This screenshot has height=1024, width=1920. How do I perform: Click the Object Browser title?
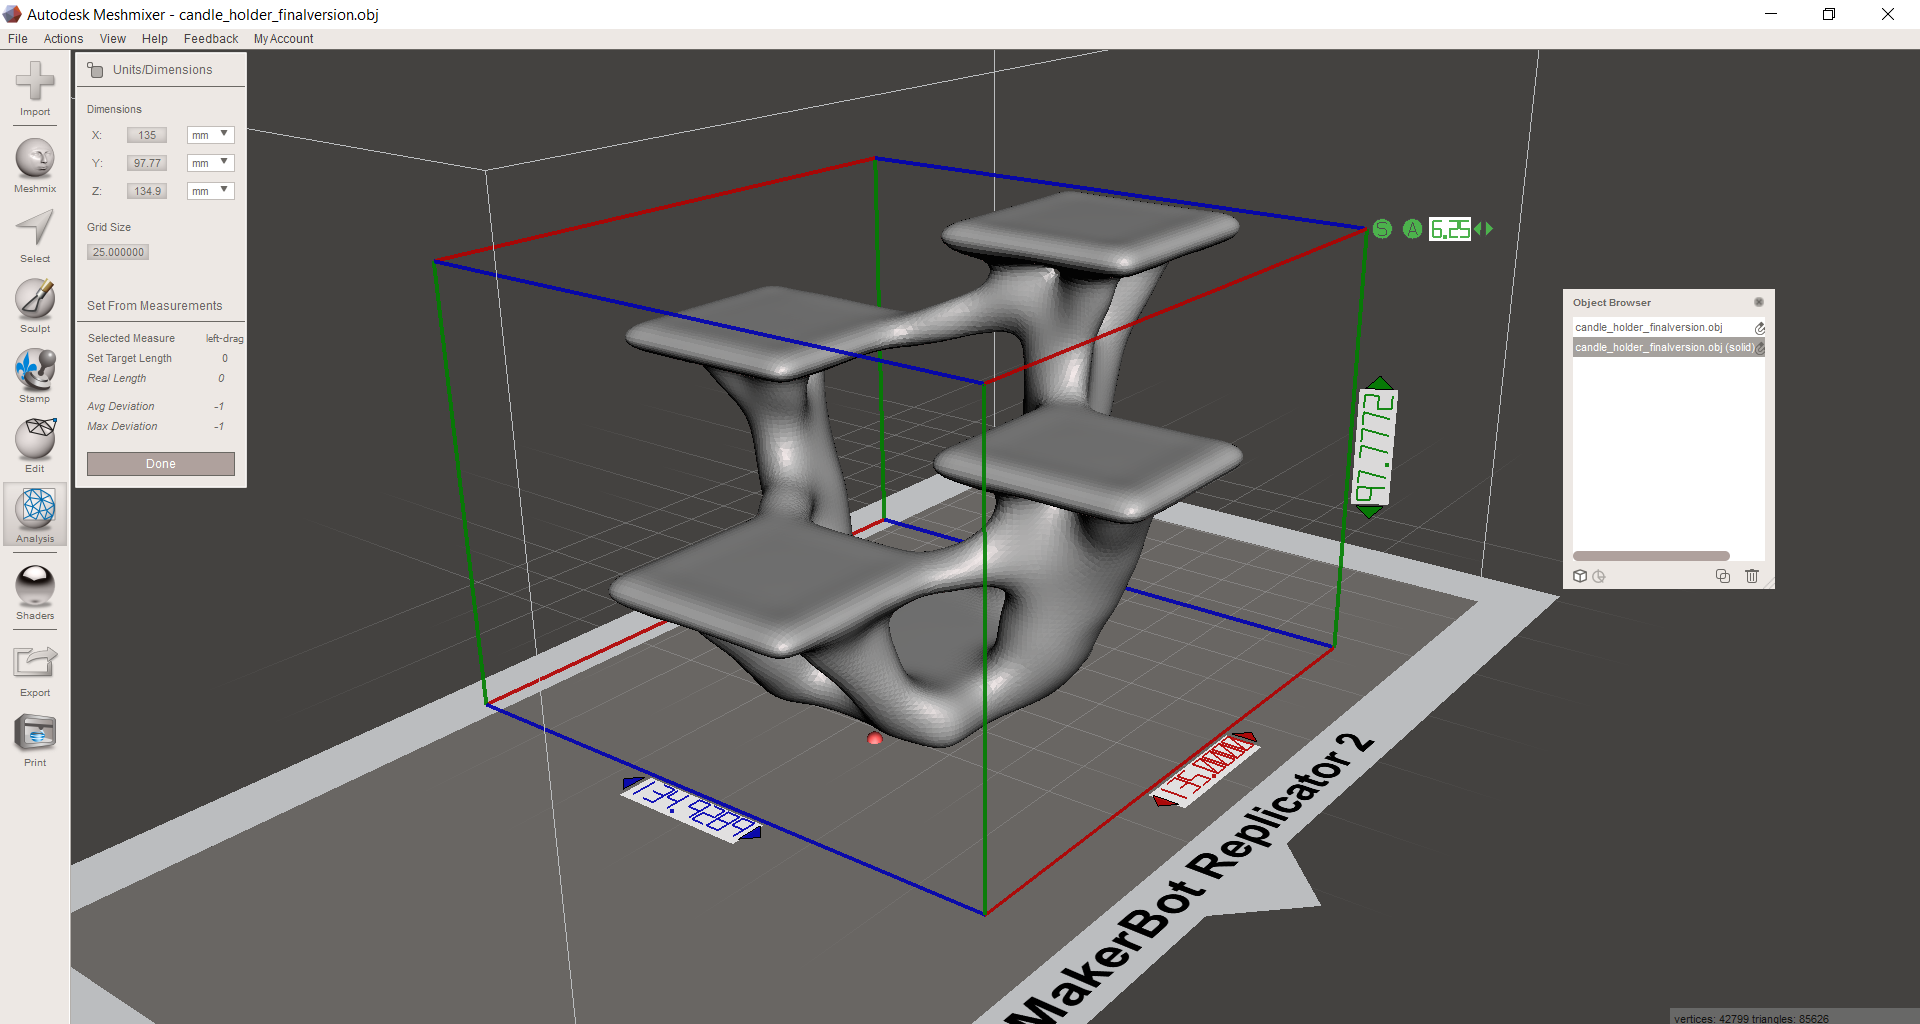pyautogui.click(x=1612, y=302)
